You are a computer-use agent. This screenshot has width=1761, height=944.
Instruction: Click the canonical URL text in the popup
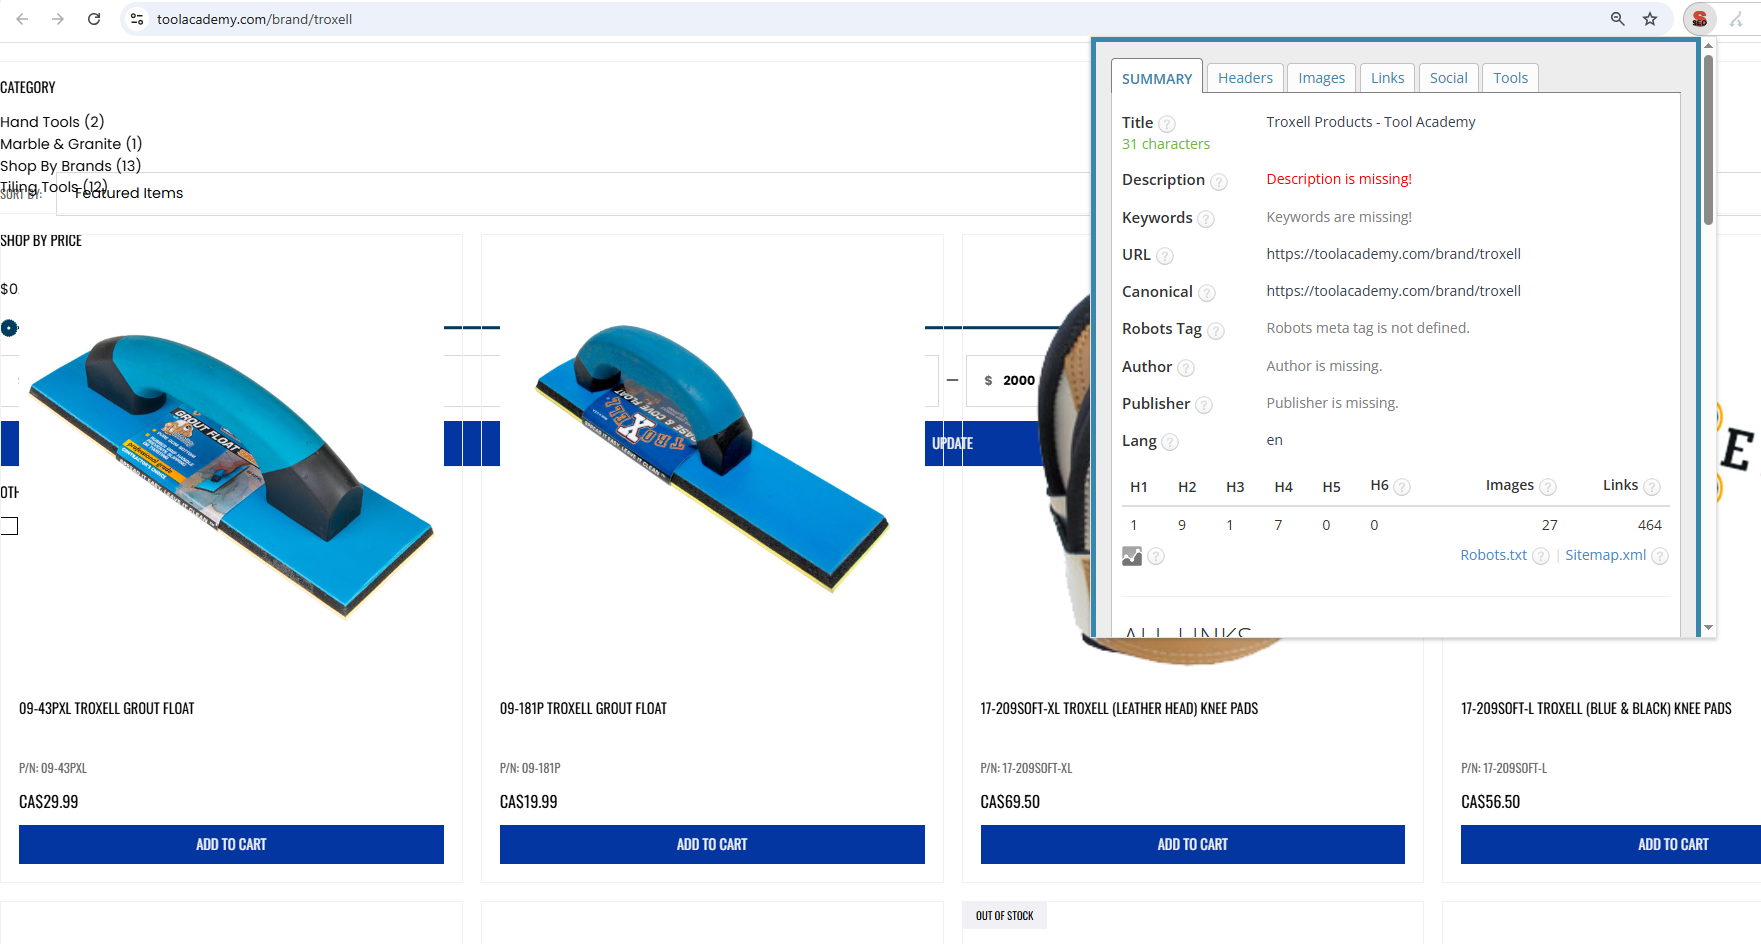coord(1393,291)
